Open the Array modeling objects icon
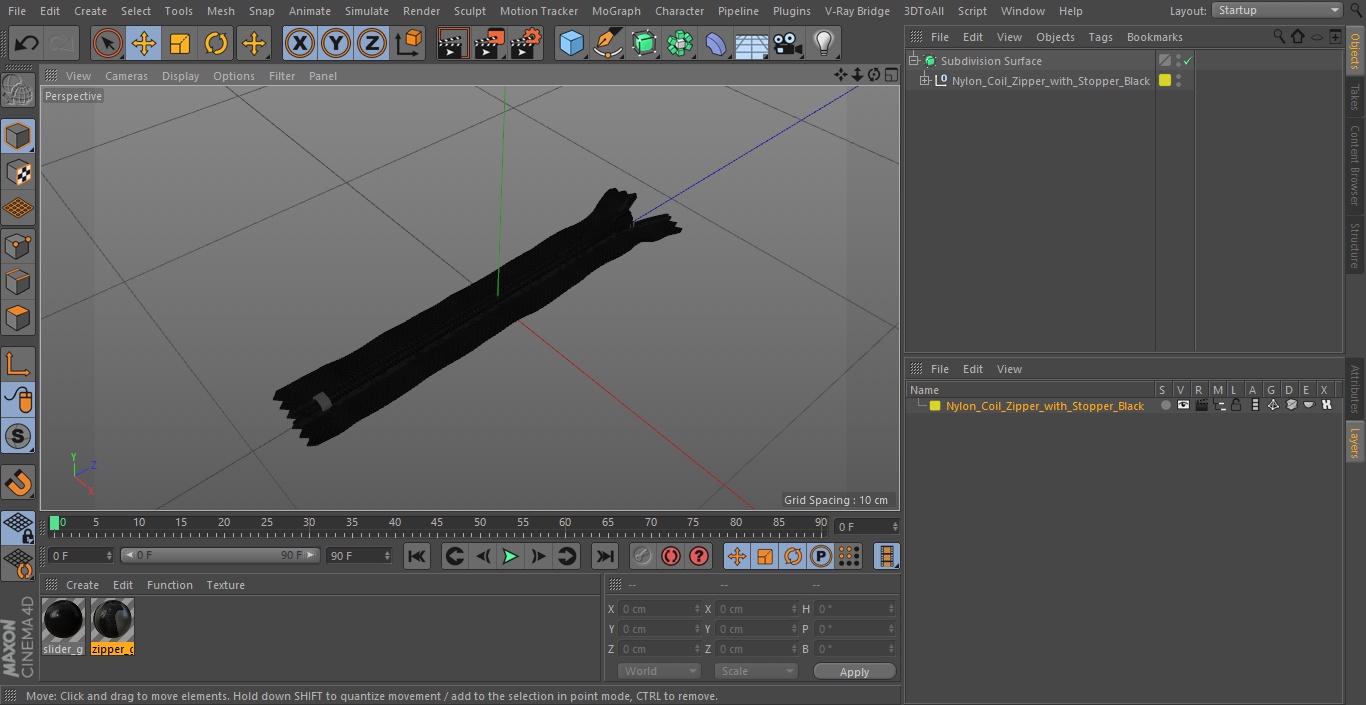This screenshot has width=1366, height=705. pos(680,43)
